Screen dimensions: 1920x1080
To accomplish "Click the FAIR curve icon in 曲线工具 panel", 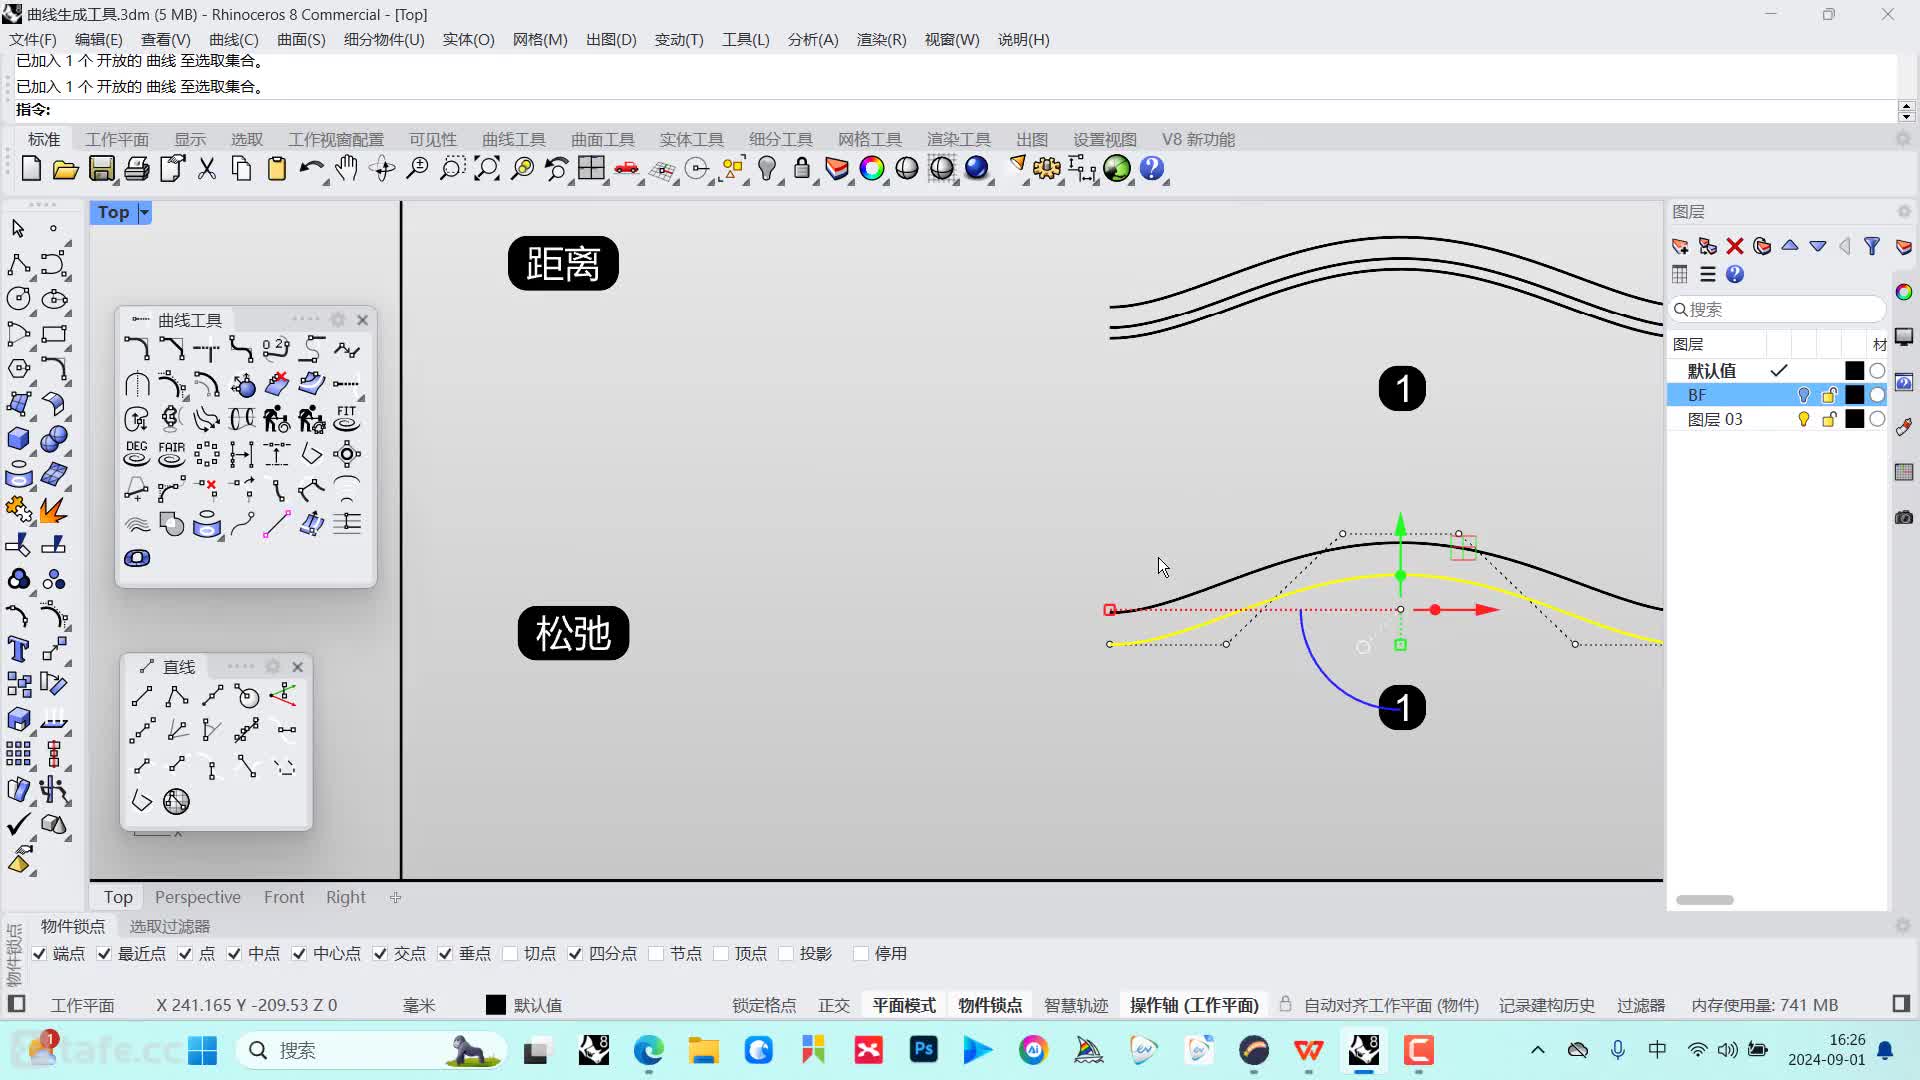I will coord(172,454).
